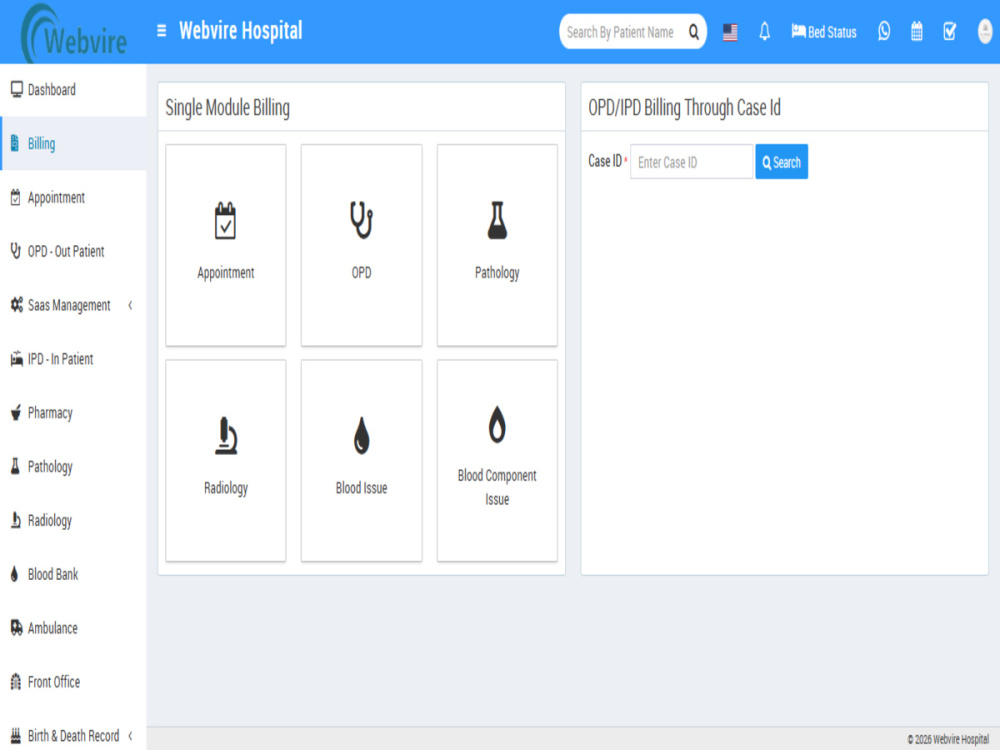This screenshot has height=750, width=1000.
Task: Open the US flag language selector
Action: (730, 32)
